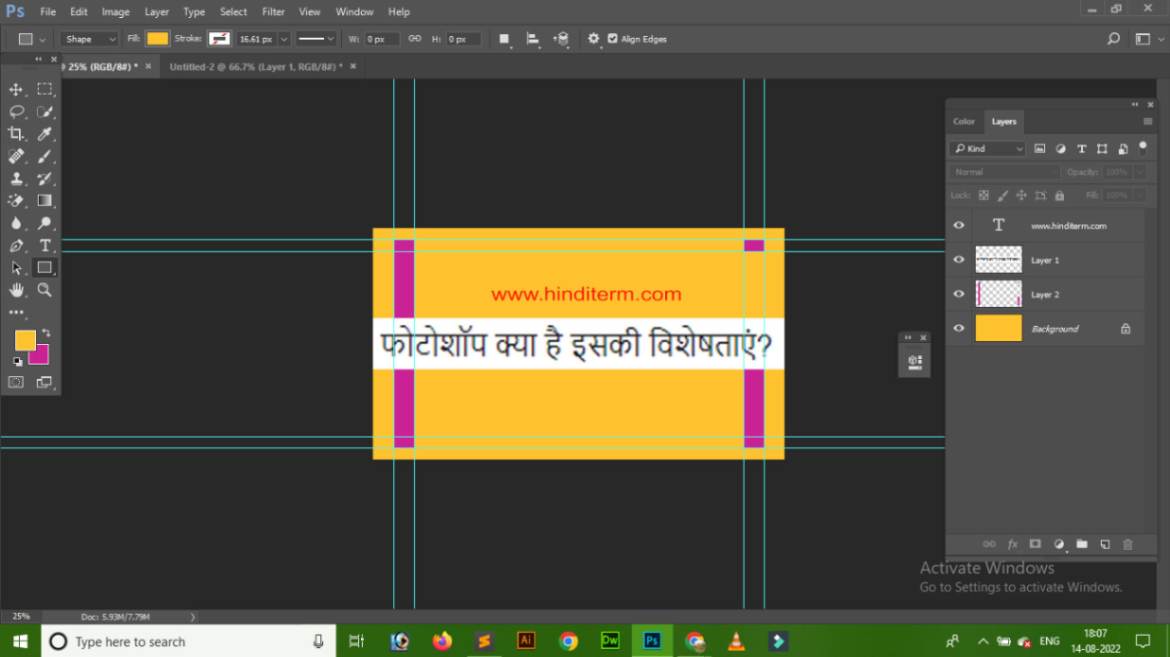Image resolution: width=1170 pixels, height=657 pixels.
Task: Activate the Clone Stamp tool
Action: pyautogui.click(x=15, y=178)
